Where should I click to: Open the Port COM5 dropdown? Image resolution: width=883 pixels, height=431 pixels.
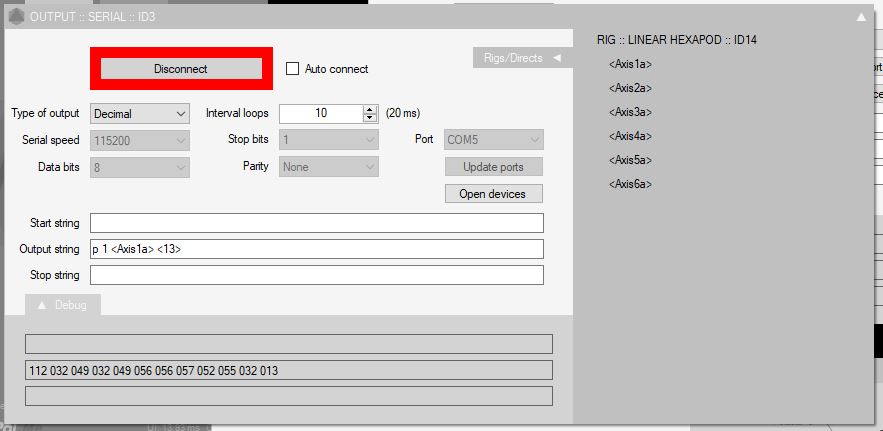[494, 140]
